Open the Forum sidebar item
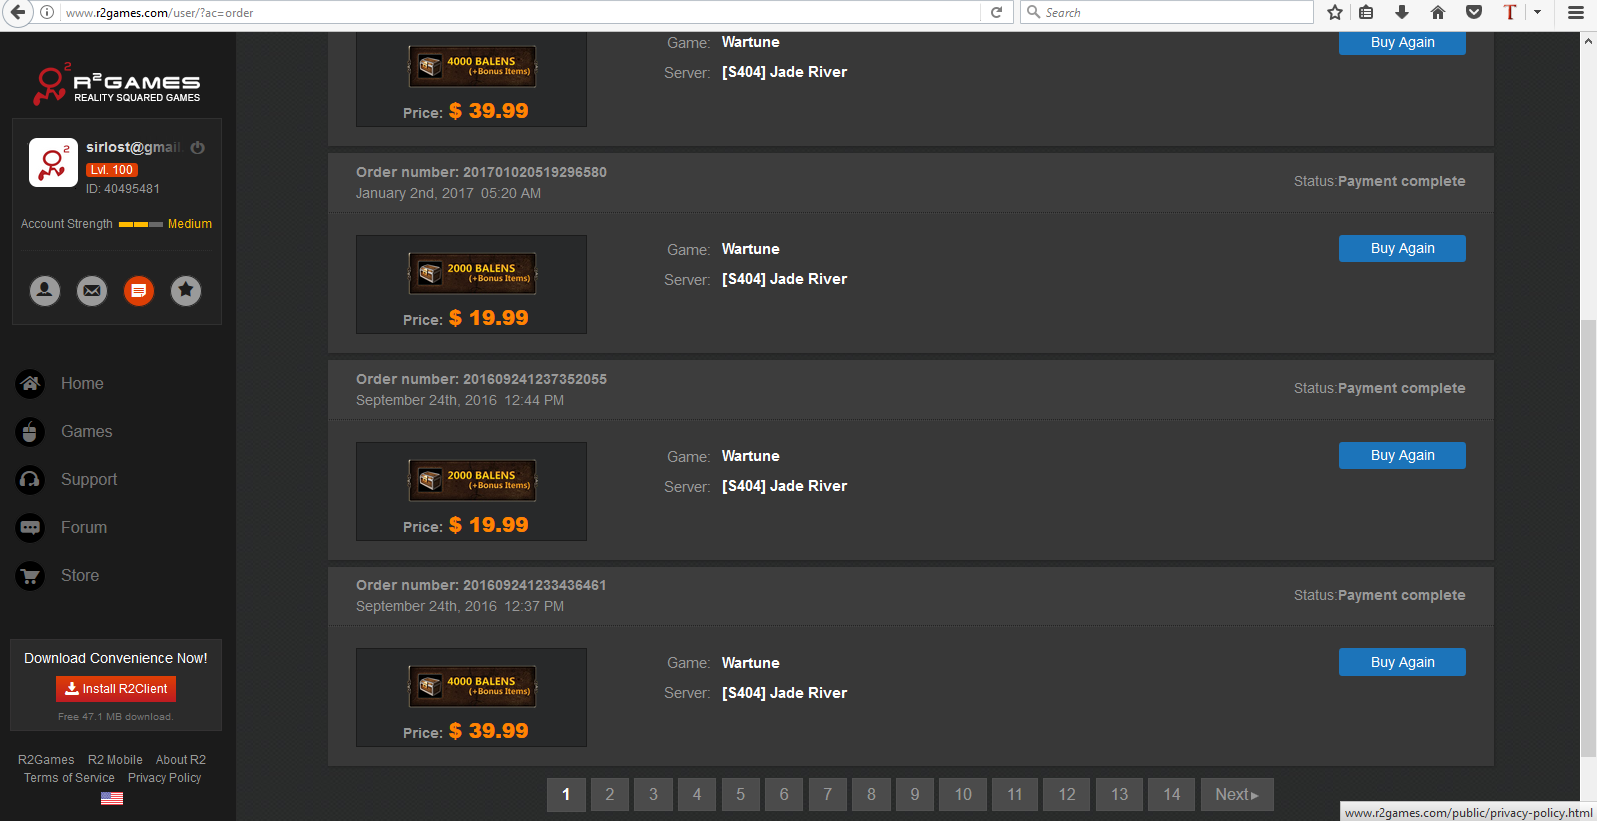Viewport: 1597px width, 821px height. pos(83,528)
